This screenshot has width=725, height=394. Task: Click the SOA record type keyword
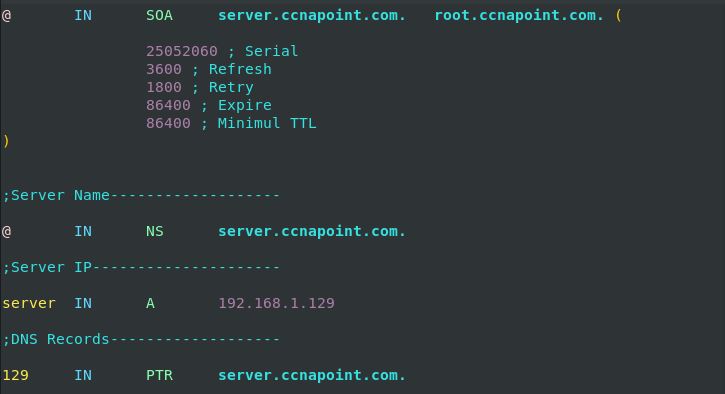[159, 15]
